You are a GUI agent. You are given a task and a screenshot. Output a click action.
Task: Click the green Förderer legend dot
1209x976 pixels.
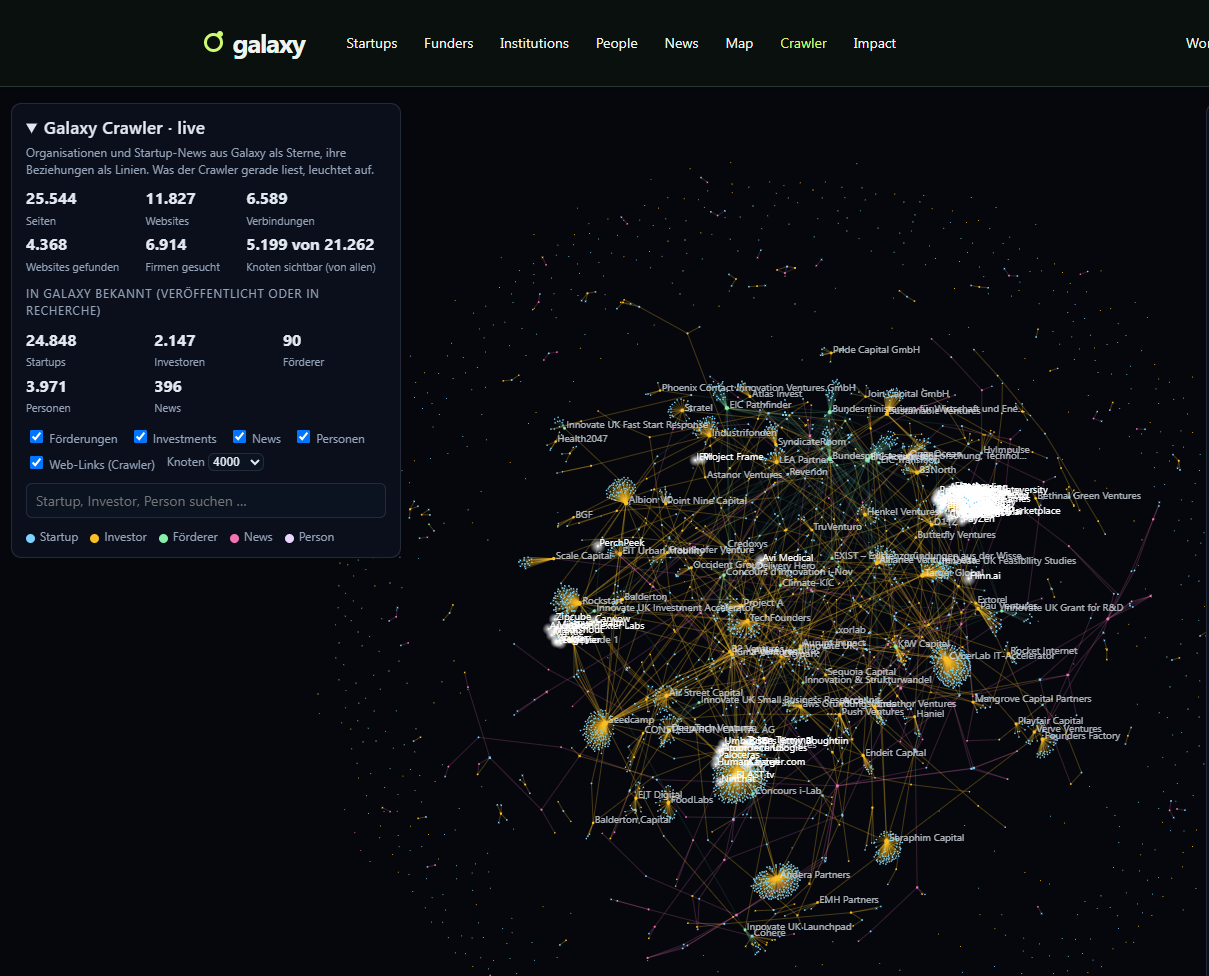pyautogui.click(x=163, y=538)
